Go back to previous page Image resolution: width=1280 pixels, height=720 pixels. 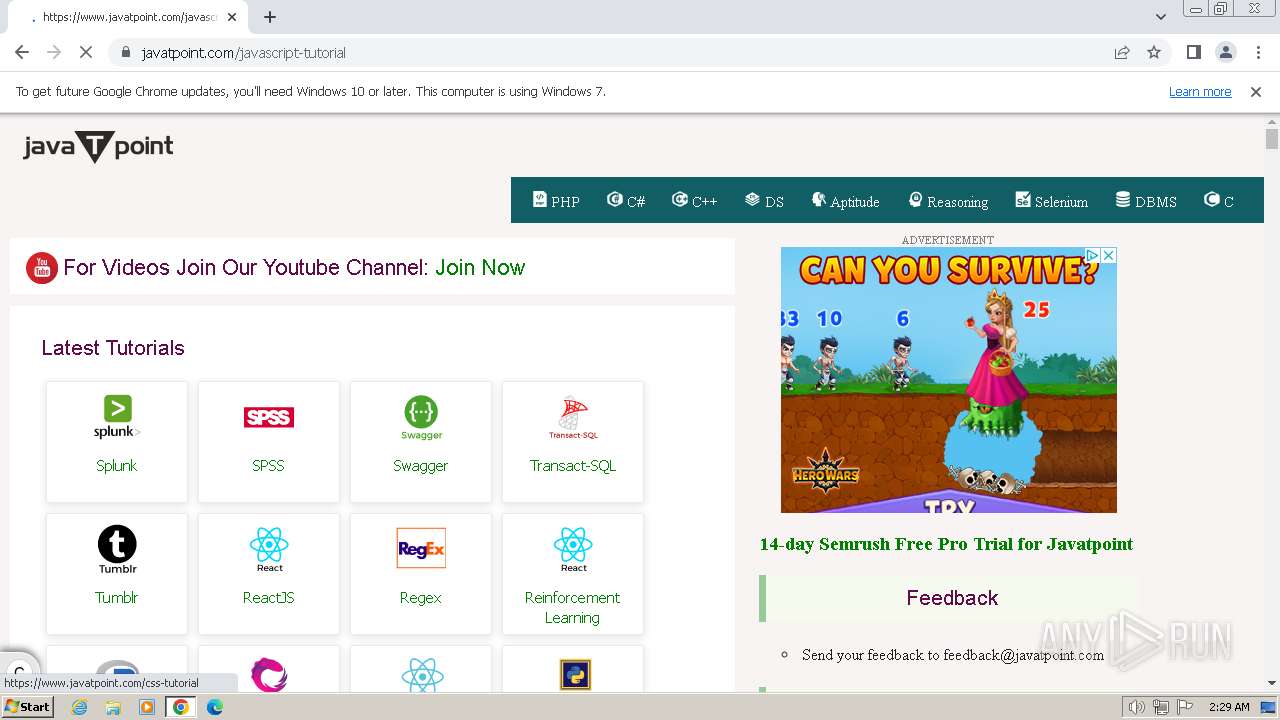(x=22, y=52)
